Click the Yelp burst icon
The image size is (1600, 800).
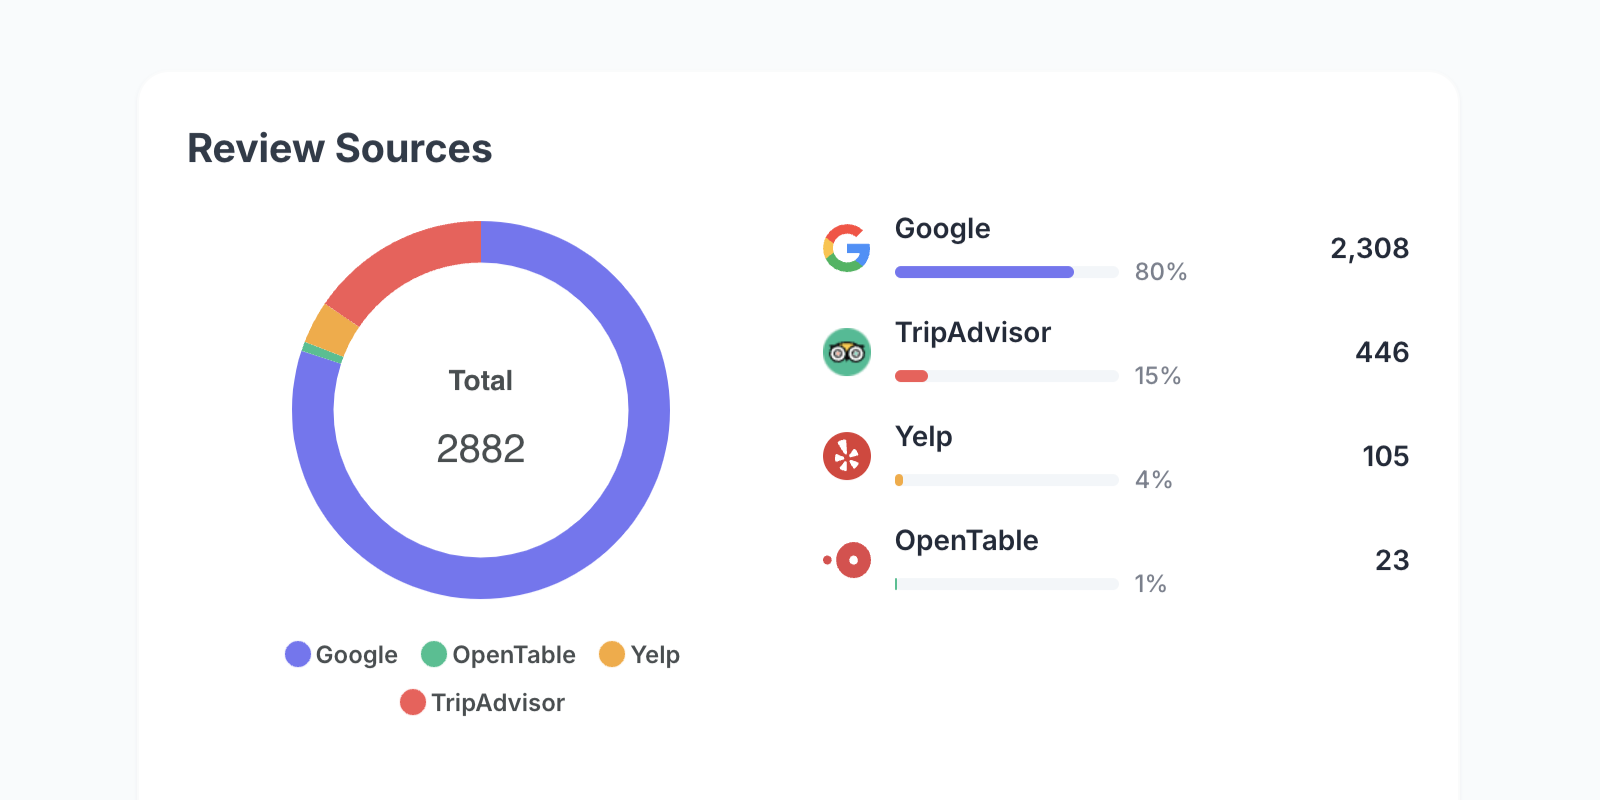click(x=846, y=456)
